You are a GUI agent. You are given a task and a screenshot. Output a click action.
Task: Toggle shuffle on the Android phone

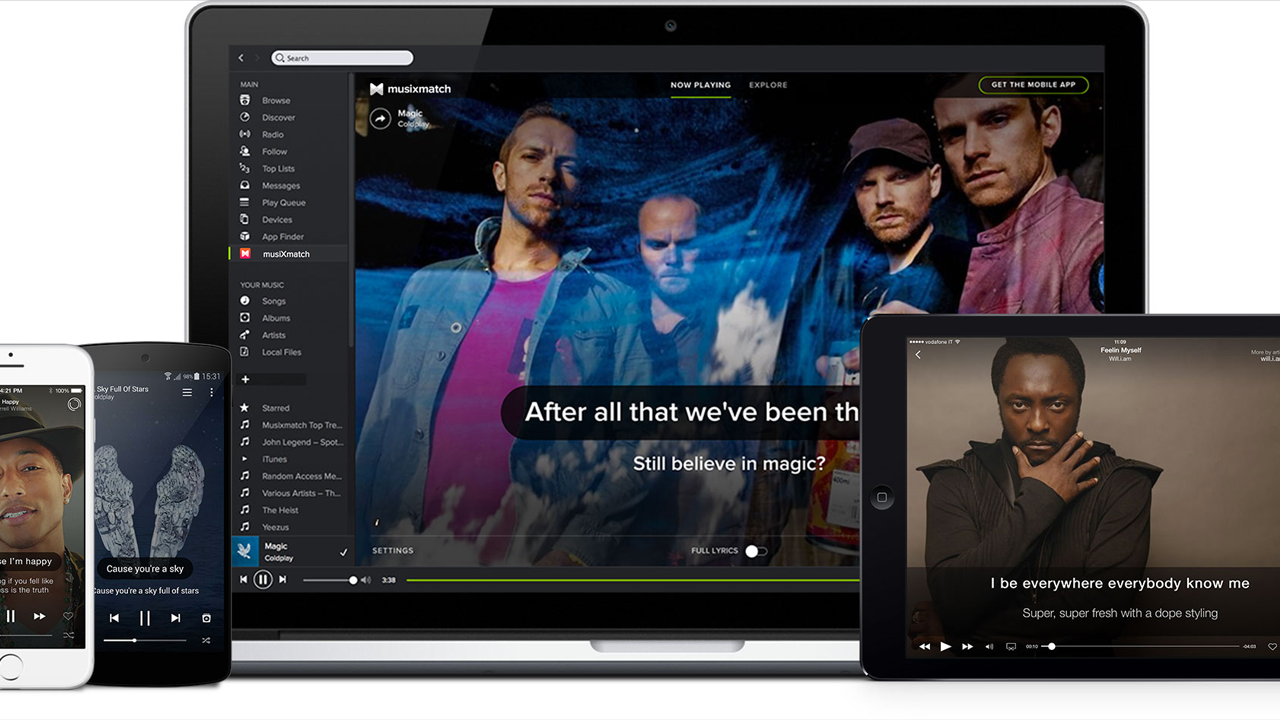(206, 640)
